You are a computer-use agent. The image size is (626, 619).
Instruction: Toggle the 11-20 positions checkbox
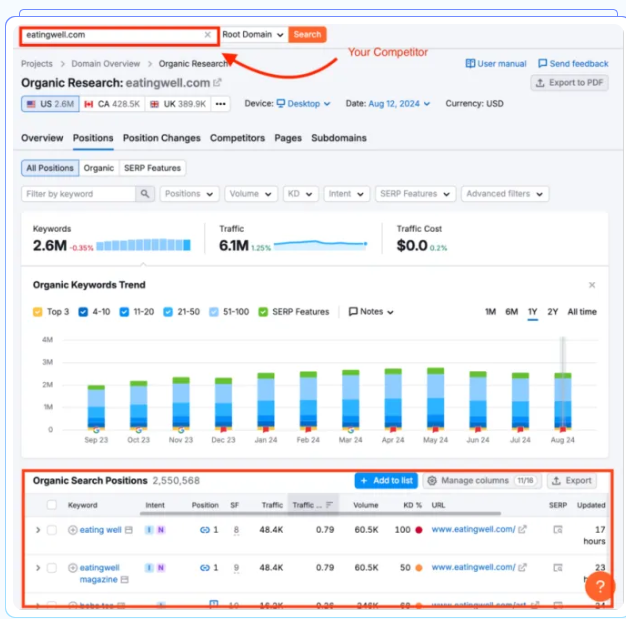(x=124, y=312)
